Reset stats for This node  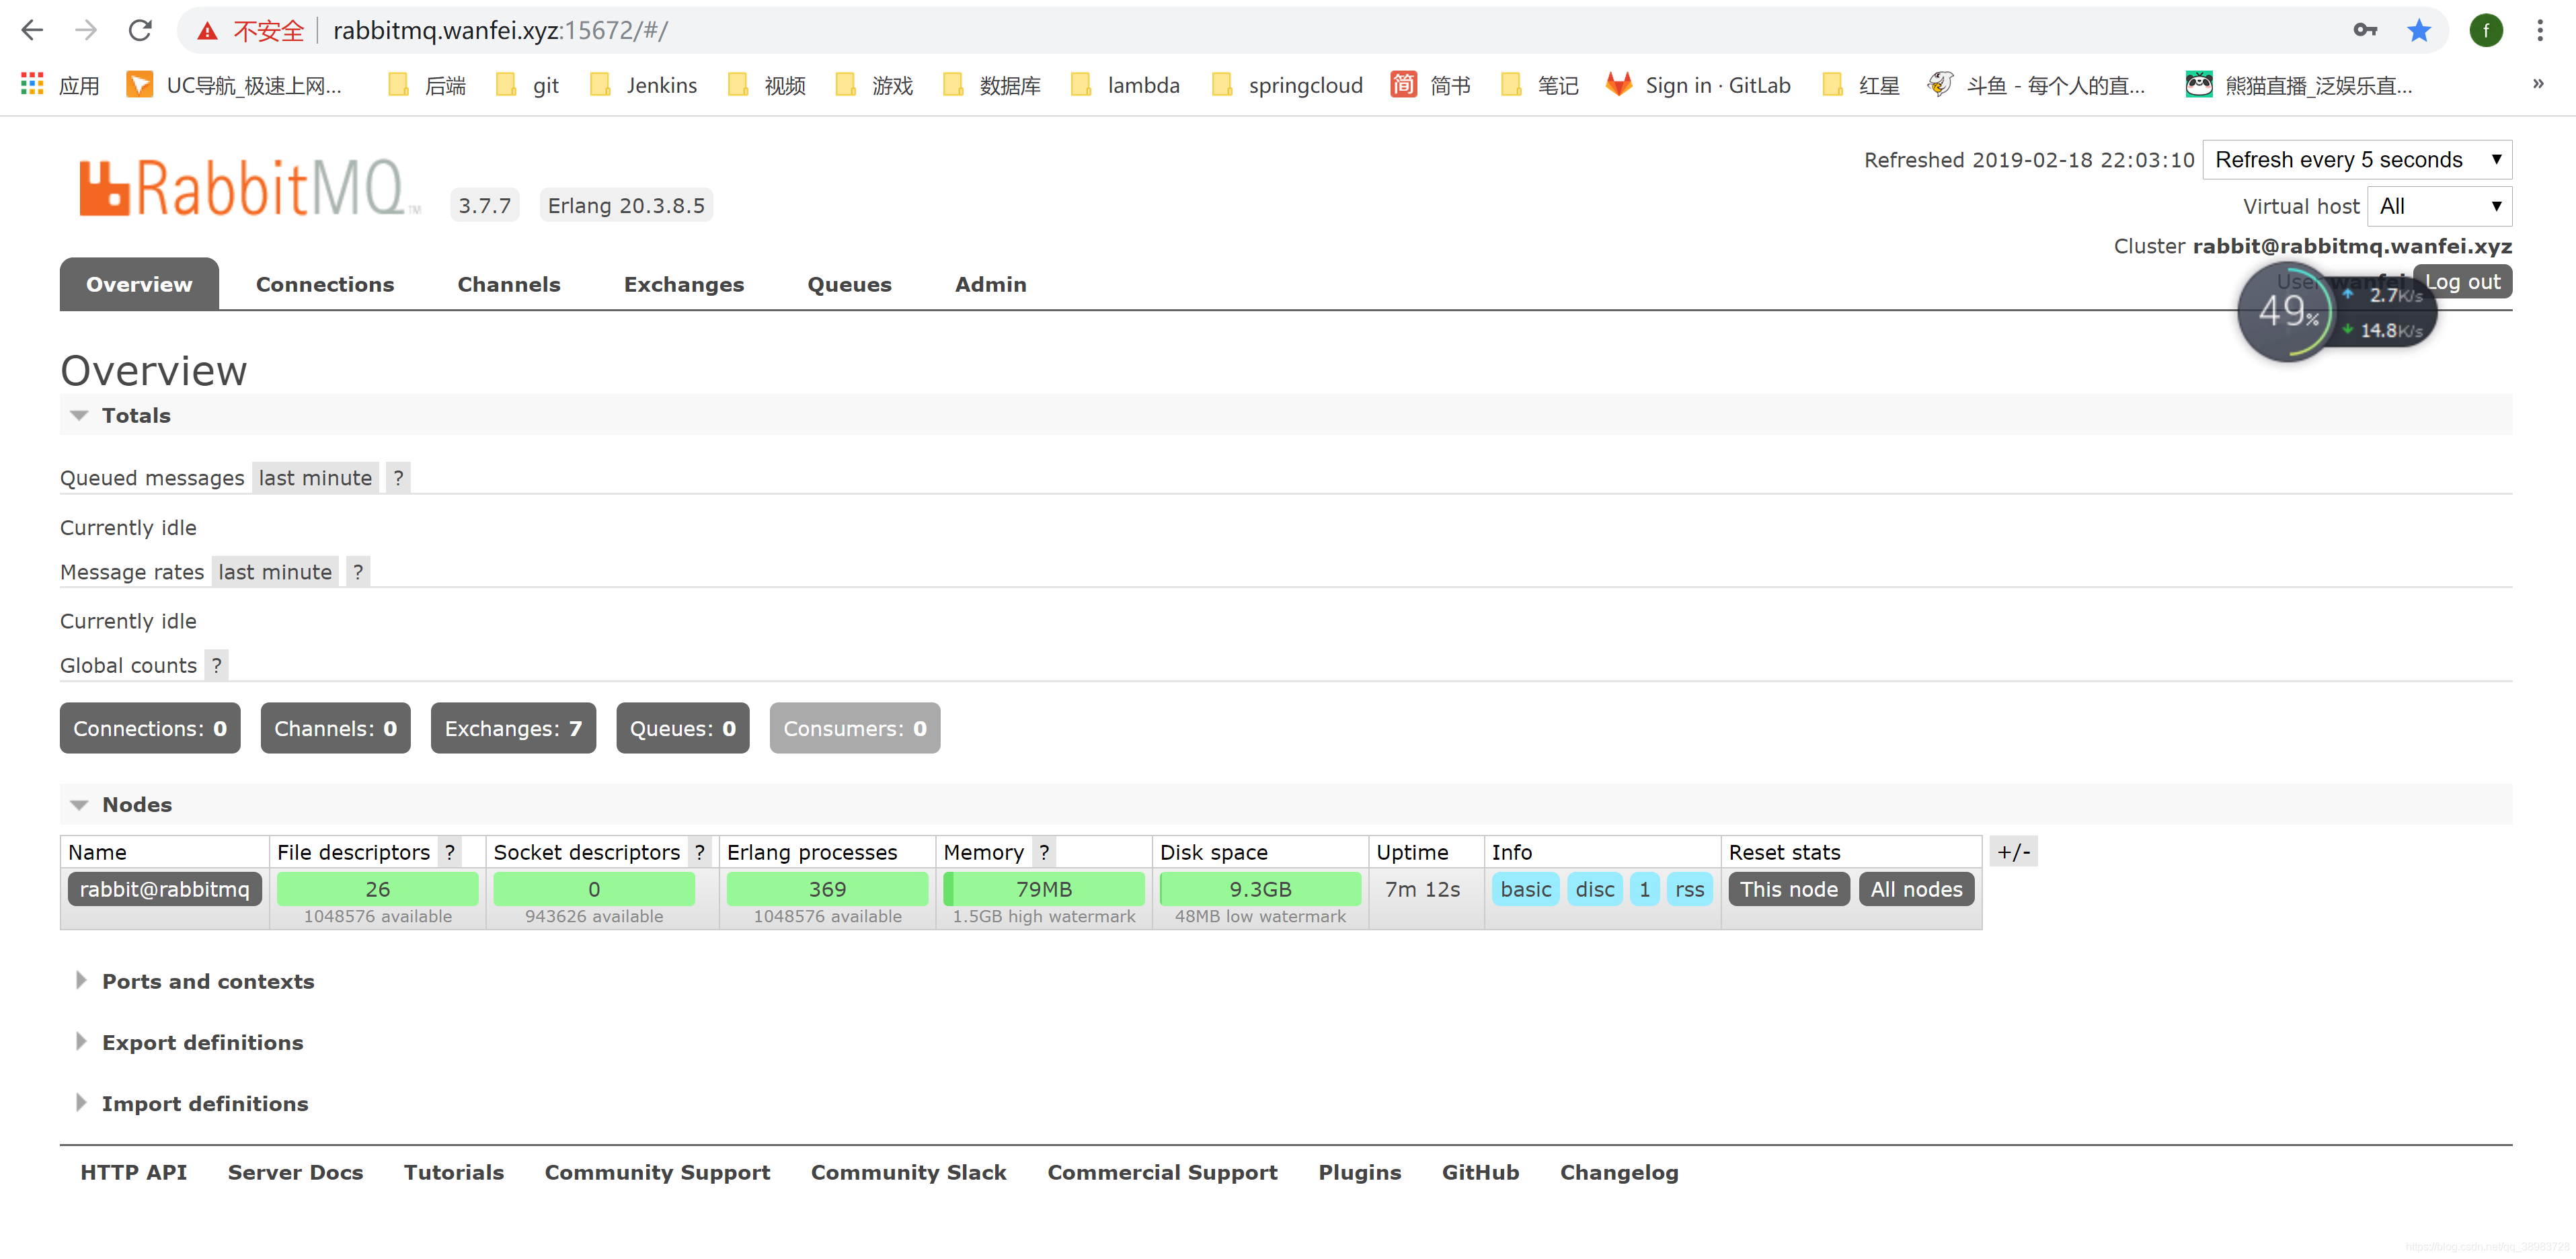tap(1788, 889)
